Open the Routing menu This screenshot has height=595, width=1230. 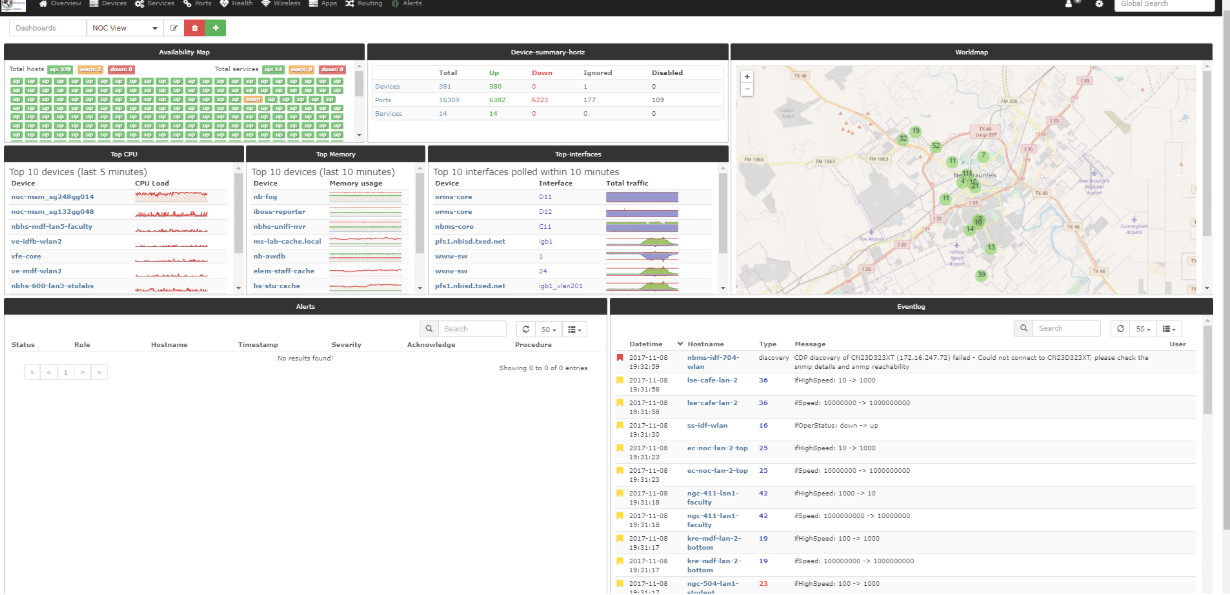coord(363,4)
